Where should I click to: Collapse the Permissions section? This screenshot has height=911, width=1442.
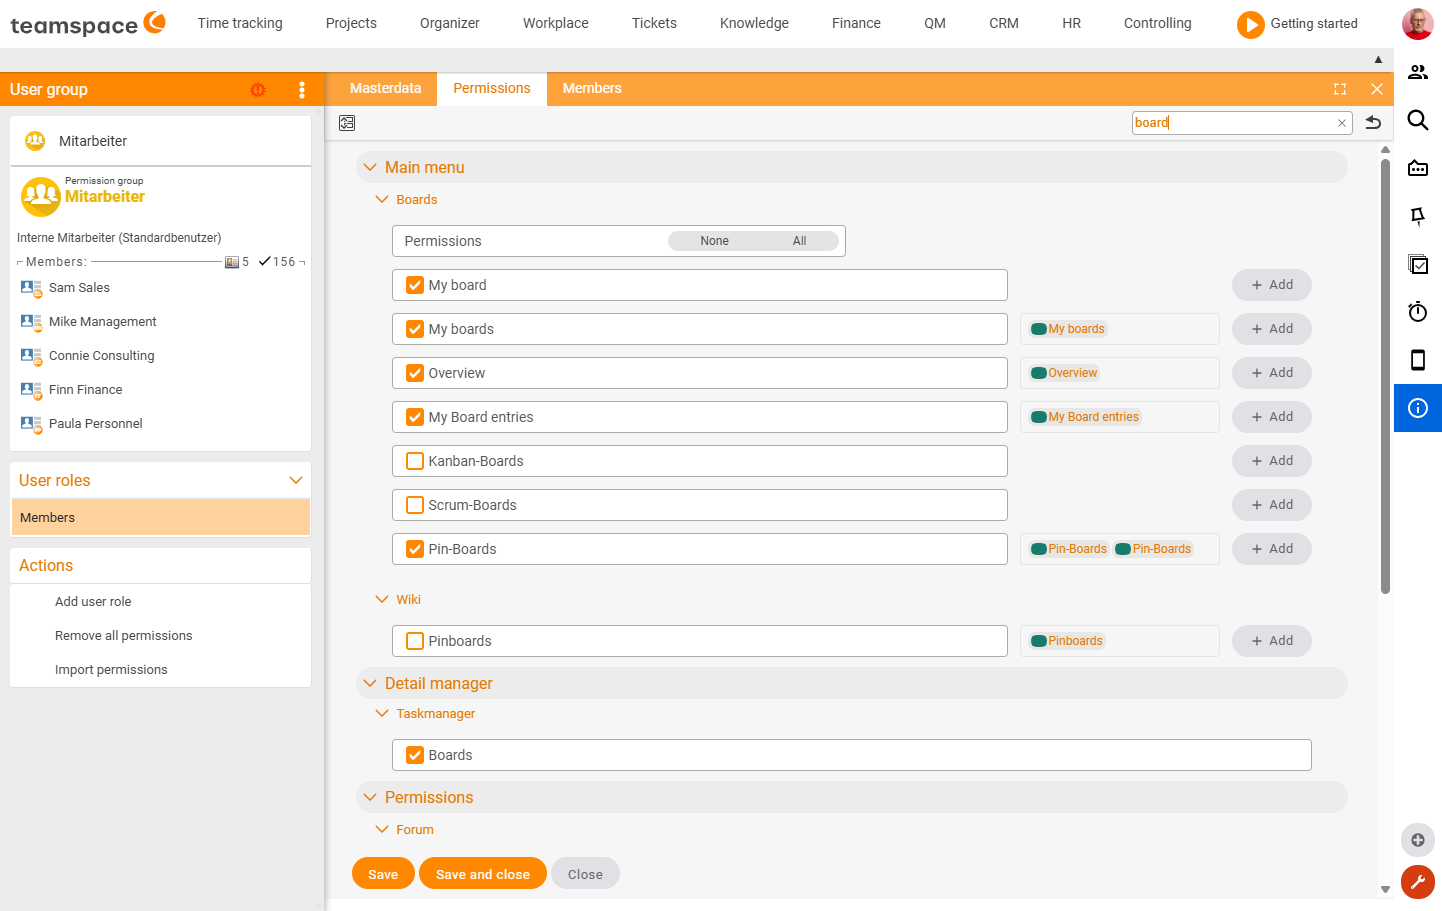(x=370, y=797)
